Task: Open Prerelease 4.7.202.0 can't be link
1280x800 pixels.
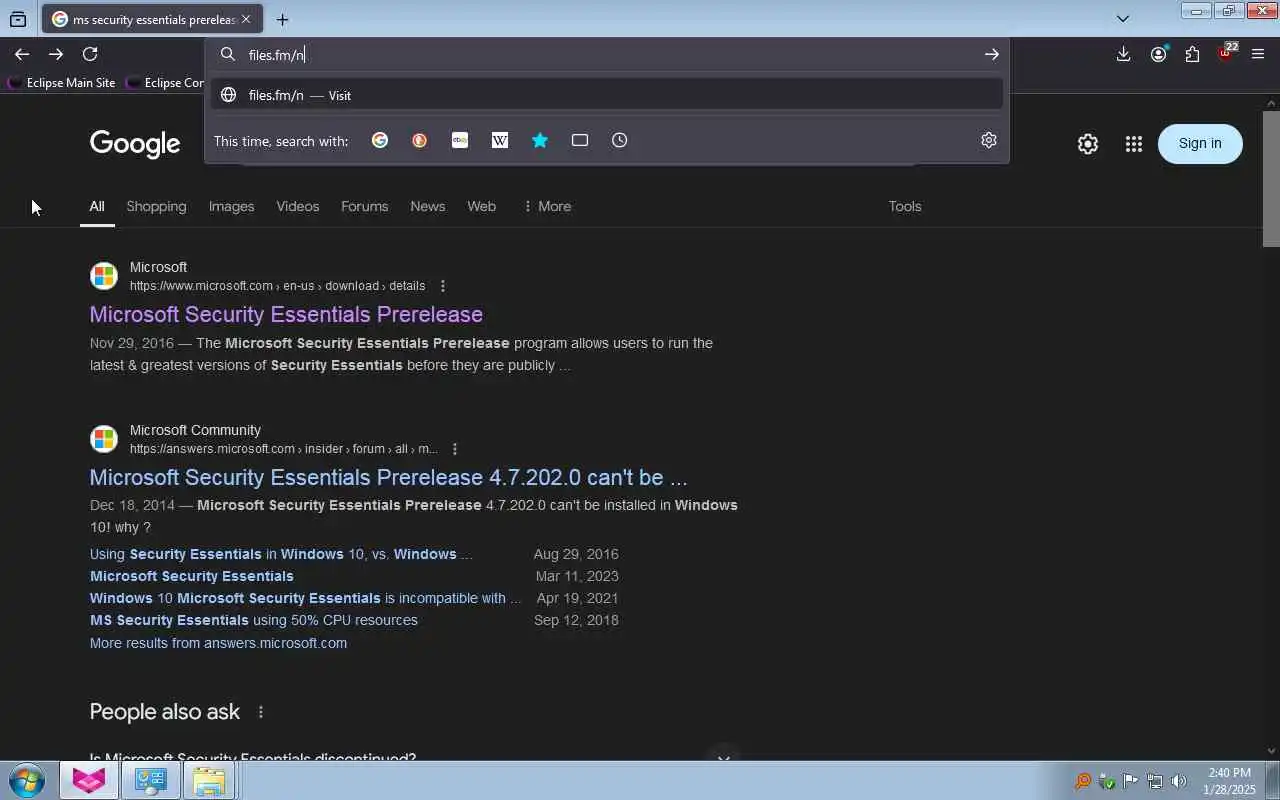Action: click(x=388, y=477)
